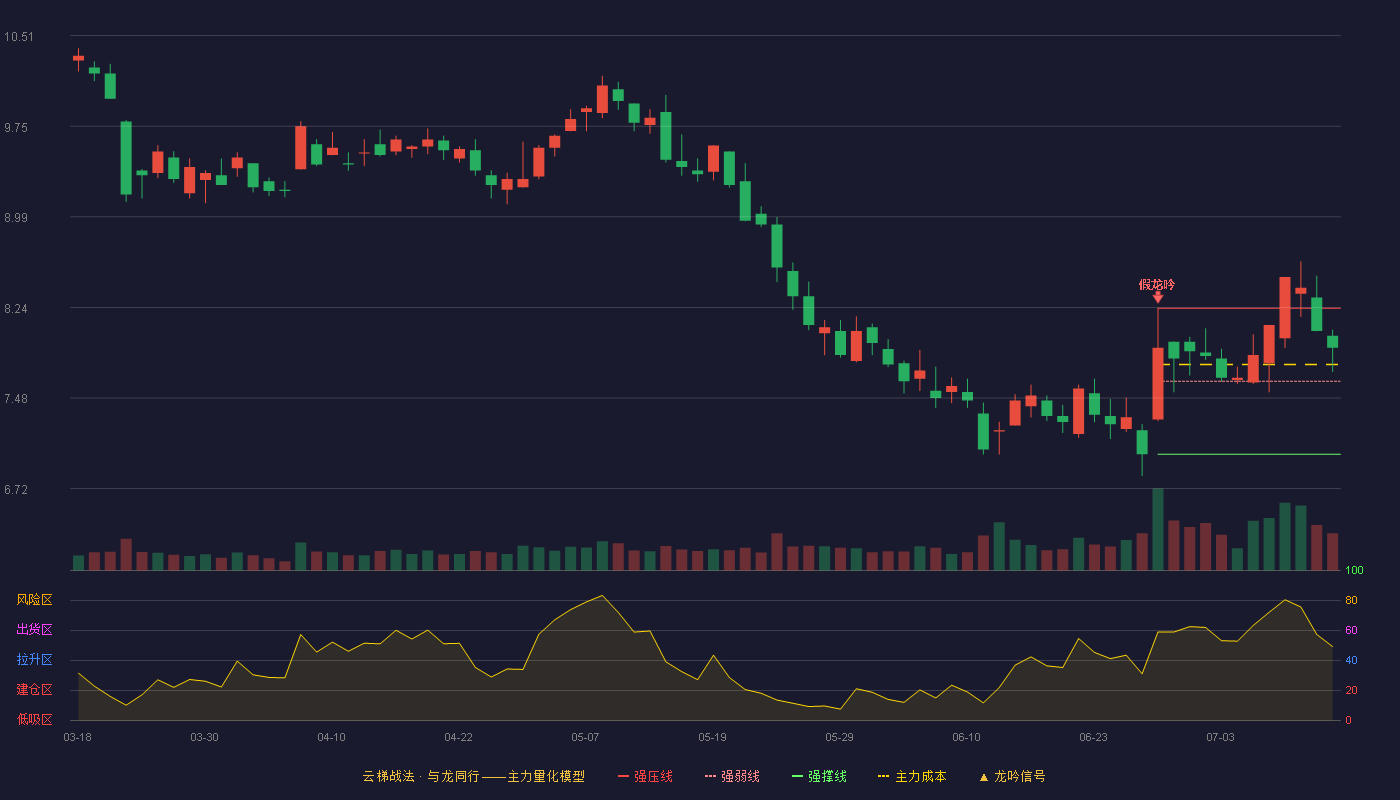Click the 100 indicator scale label
The width and height of the screenshot is (1400, 800).
pyautogui.click(x=1354, y=571)
